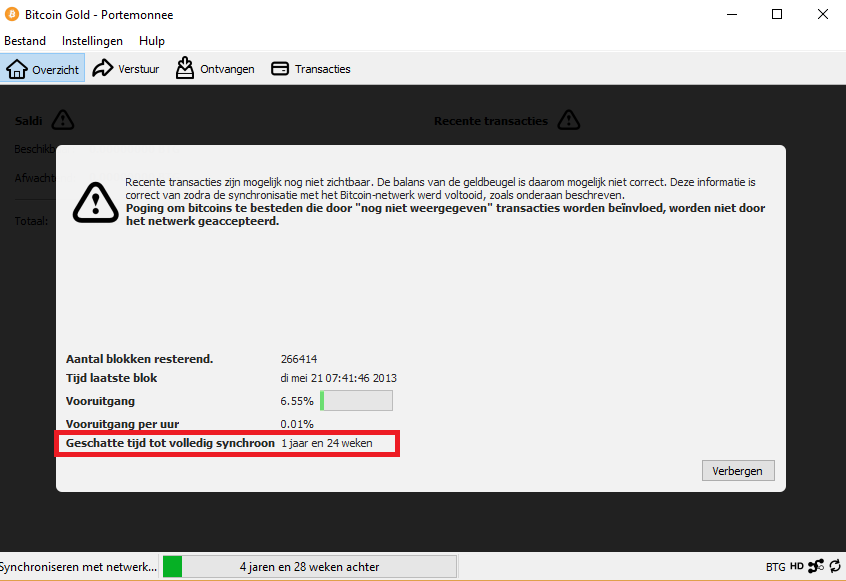Click 'Geschatte tijd tot volledig synchroon' label

coord(170,443)
